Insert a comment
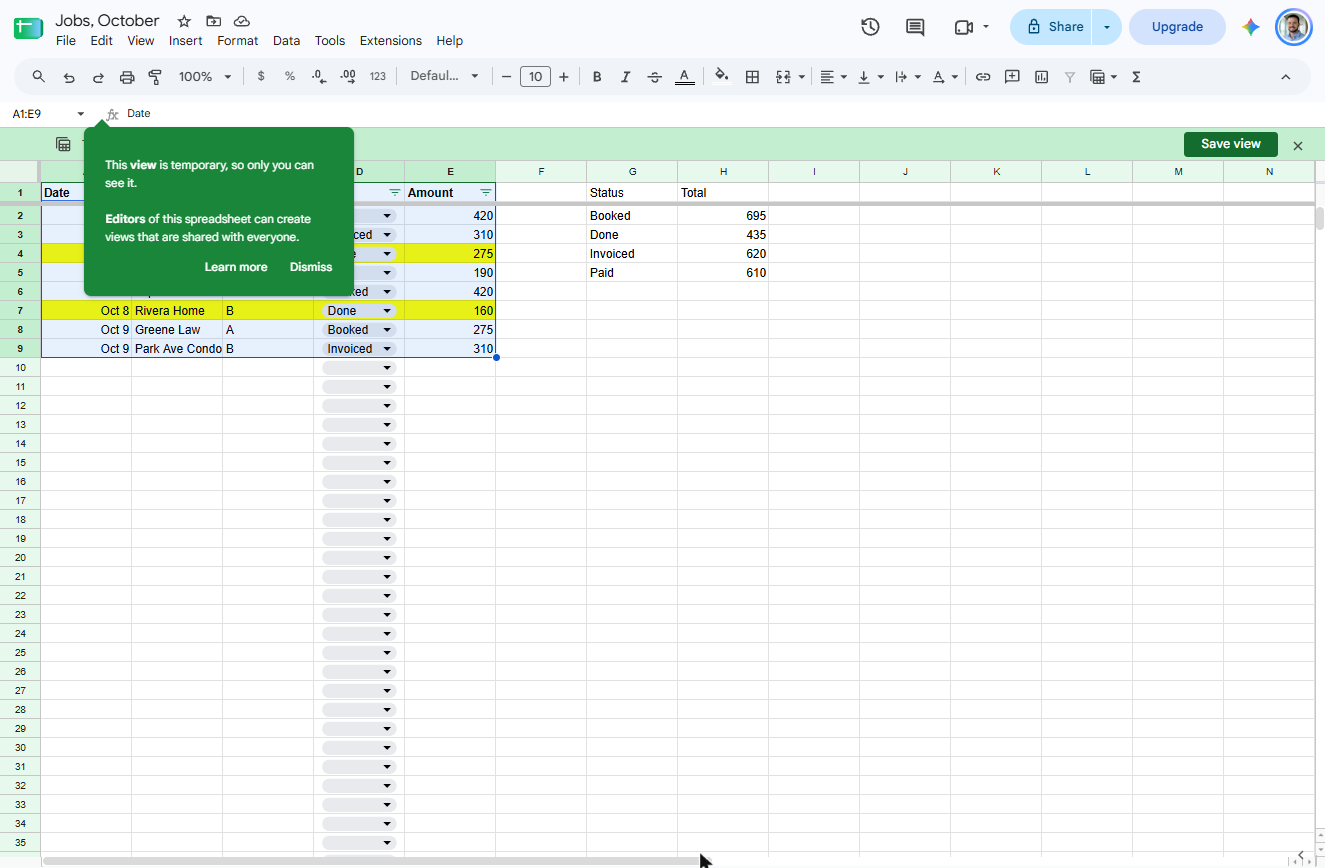 click(x=1012, y=77)
